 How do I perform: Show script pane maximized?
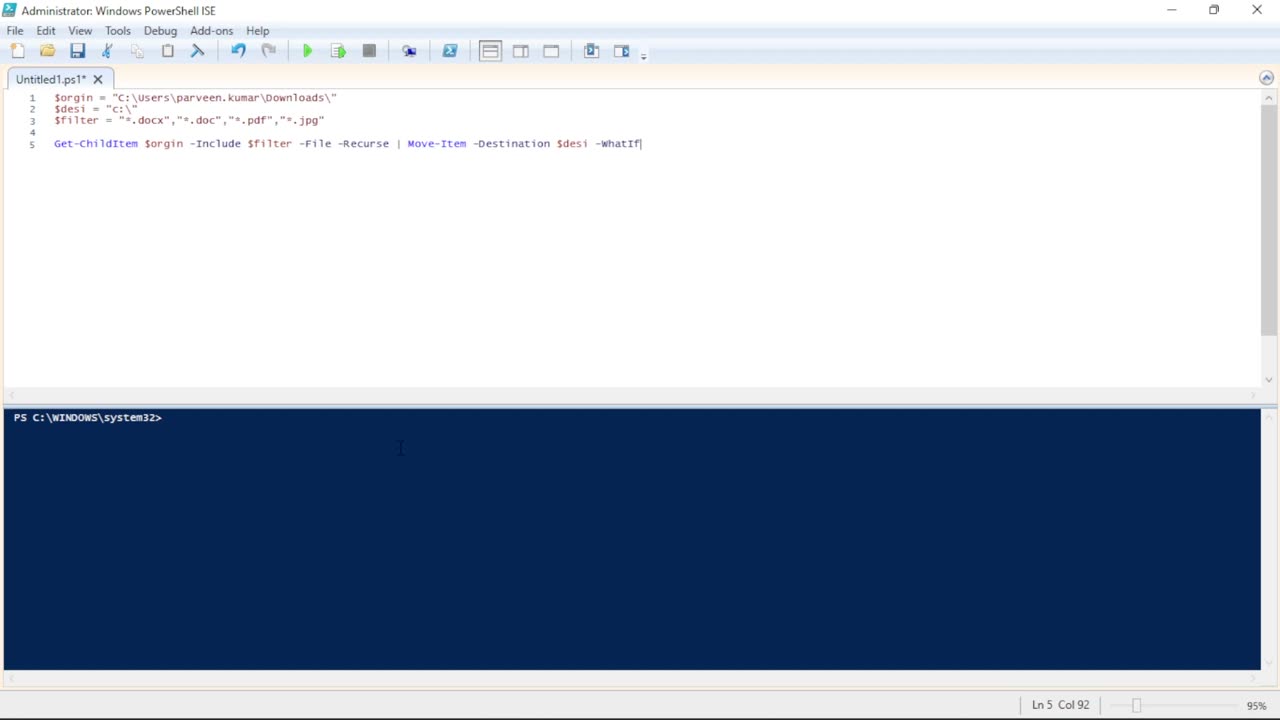(551, 51)
